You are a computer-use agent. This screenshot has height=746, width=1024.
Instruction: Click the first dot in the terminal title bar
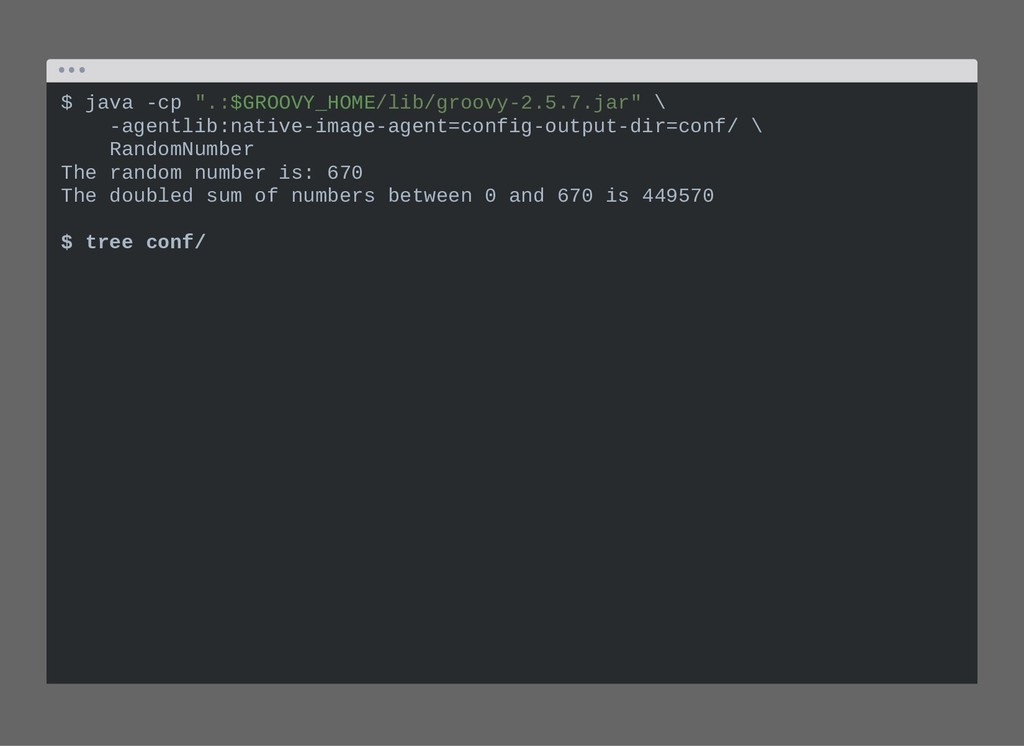61,70
